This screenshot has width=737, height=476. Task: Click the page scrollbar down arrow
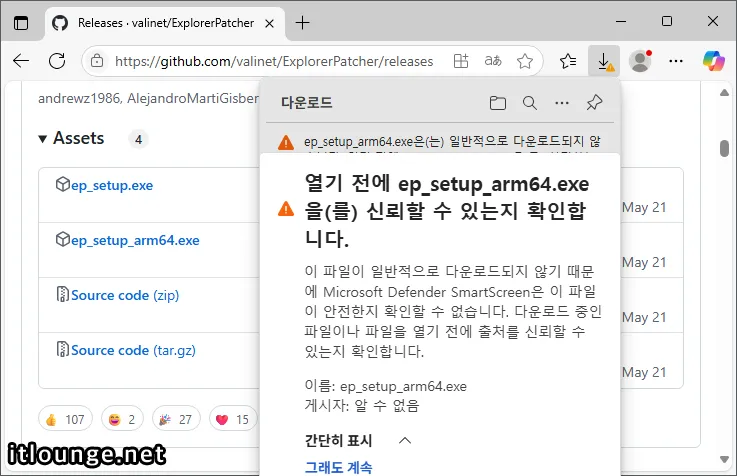724,459
